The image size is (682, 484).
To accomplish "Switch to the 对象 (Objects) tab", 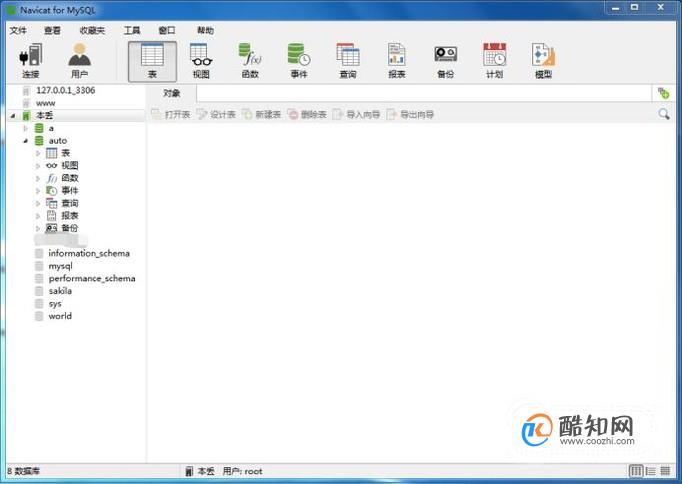I will (171, 93).
